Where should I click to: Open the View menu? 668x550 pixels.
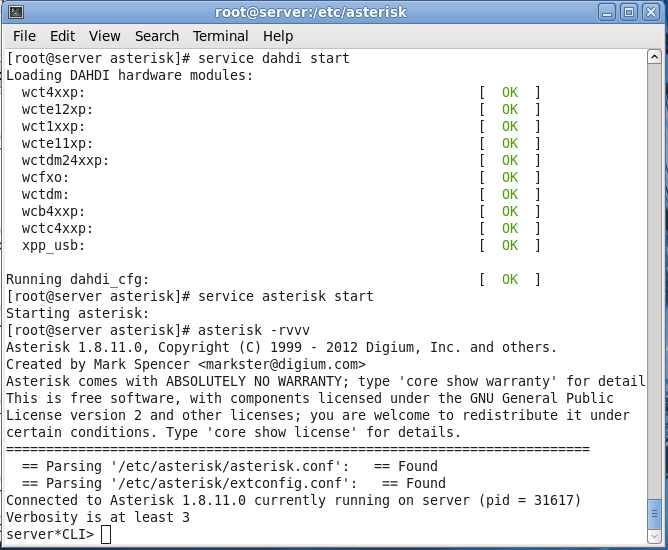(x=104, y=36)
